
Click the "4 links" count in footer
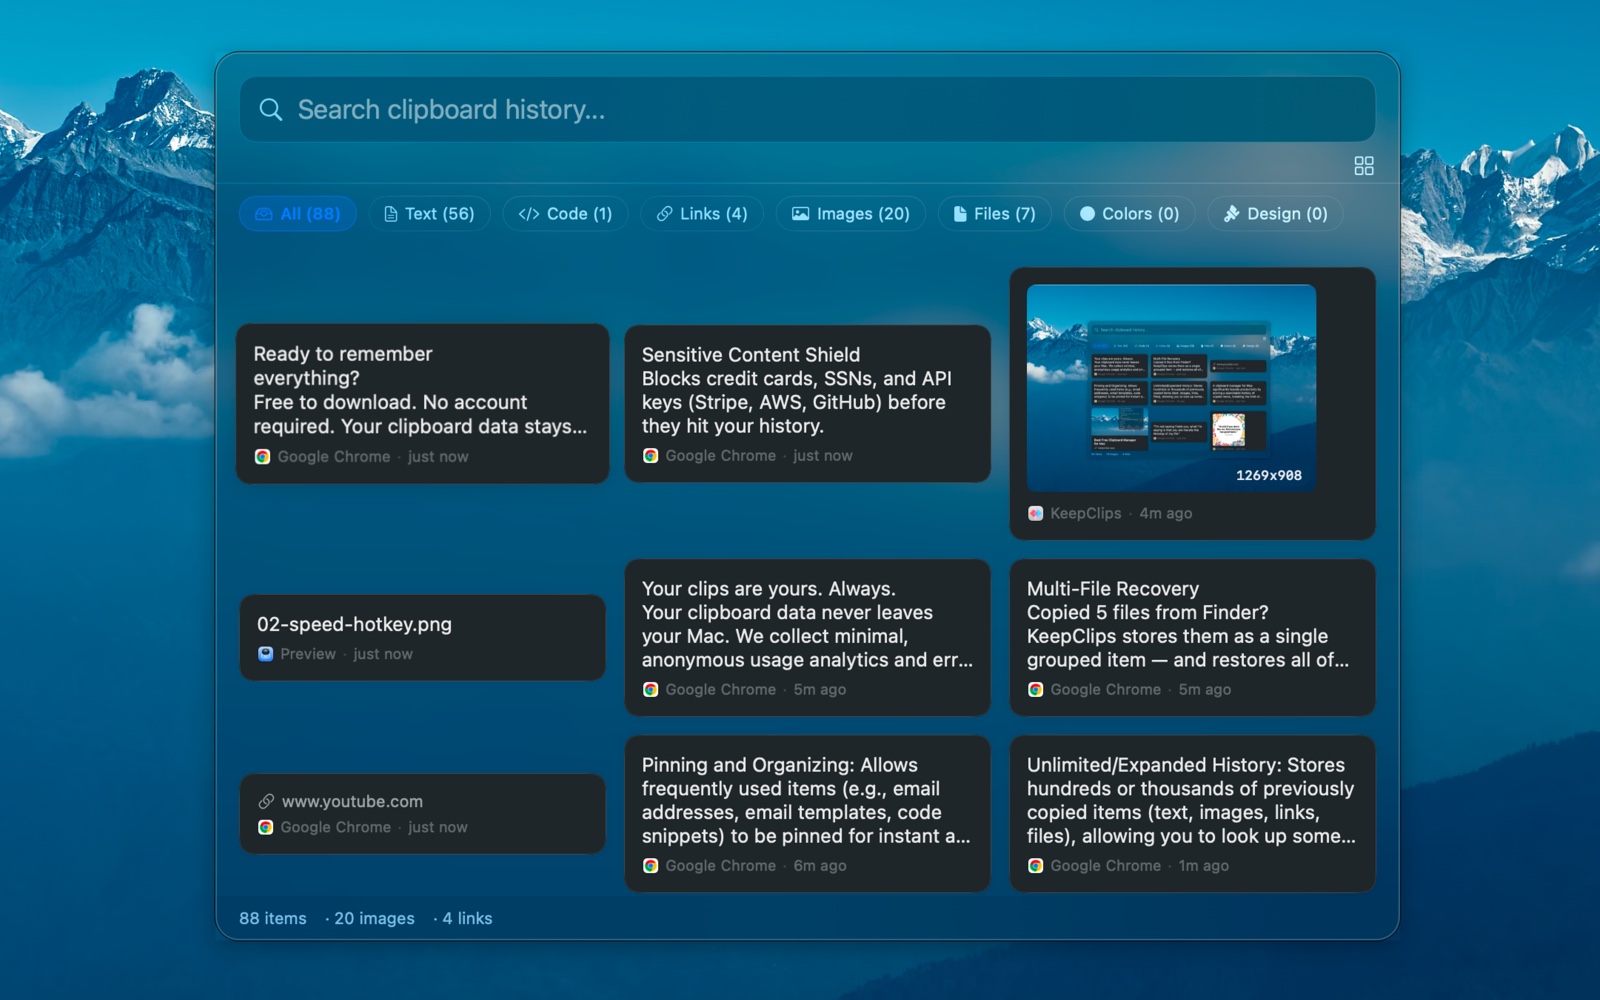(464, 918)
